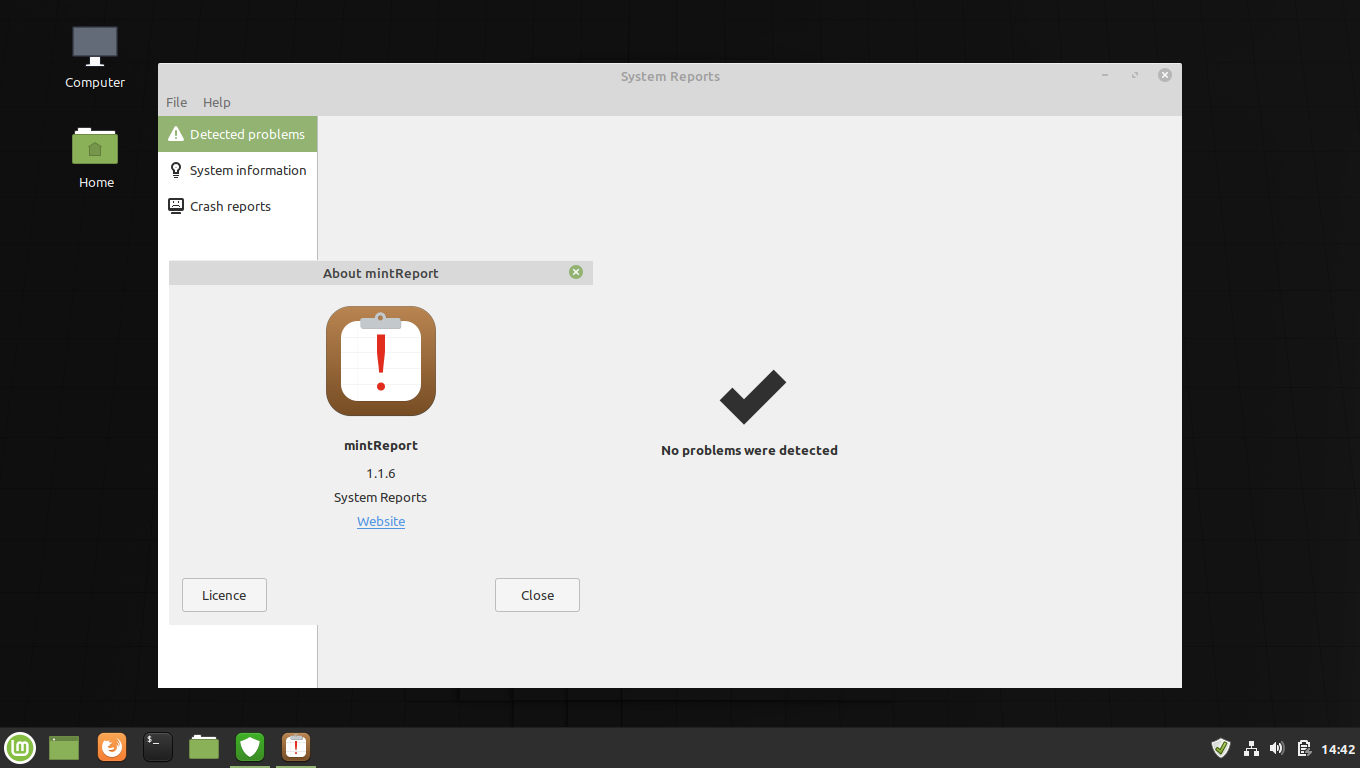Viewport: 1360px width, 768px height.
Task: Open the network tray icon
Action: (x=1251, y=748)
